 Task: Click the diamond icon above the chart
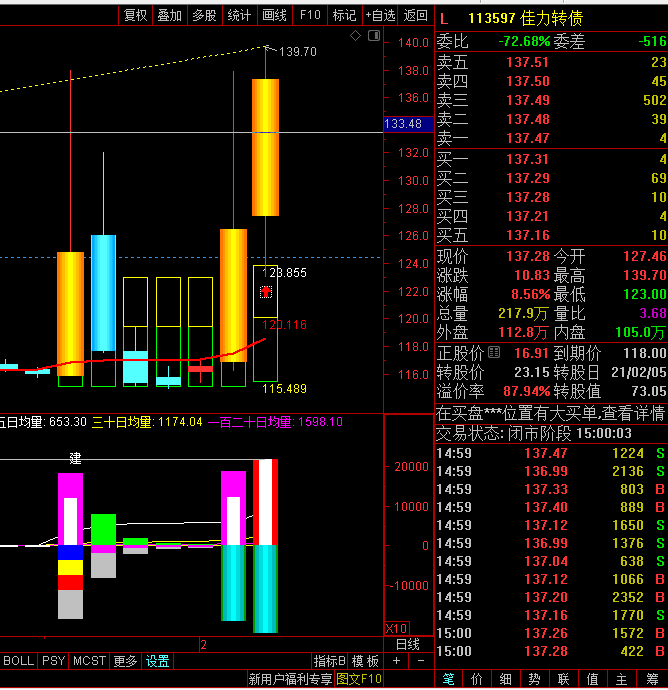click(x=355, y=36)
